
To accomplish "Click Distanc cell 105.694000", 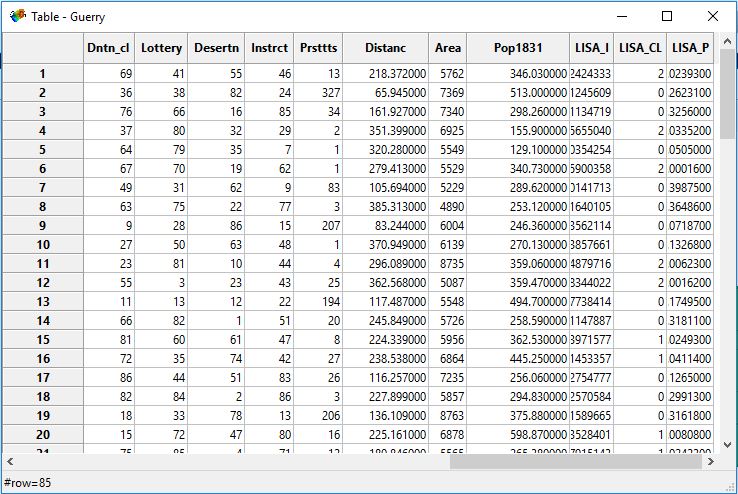I will click(x=385, y=188).
